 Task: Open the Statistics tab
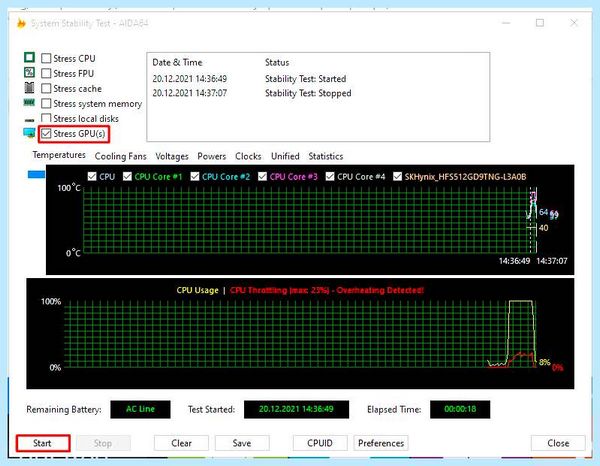pyautogui.click(x=326, y=156)
